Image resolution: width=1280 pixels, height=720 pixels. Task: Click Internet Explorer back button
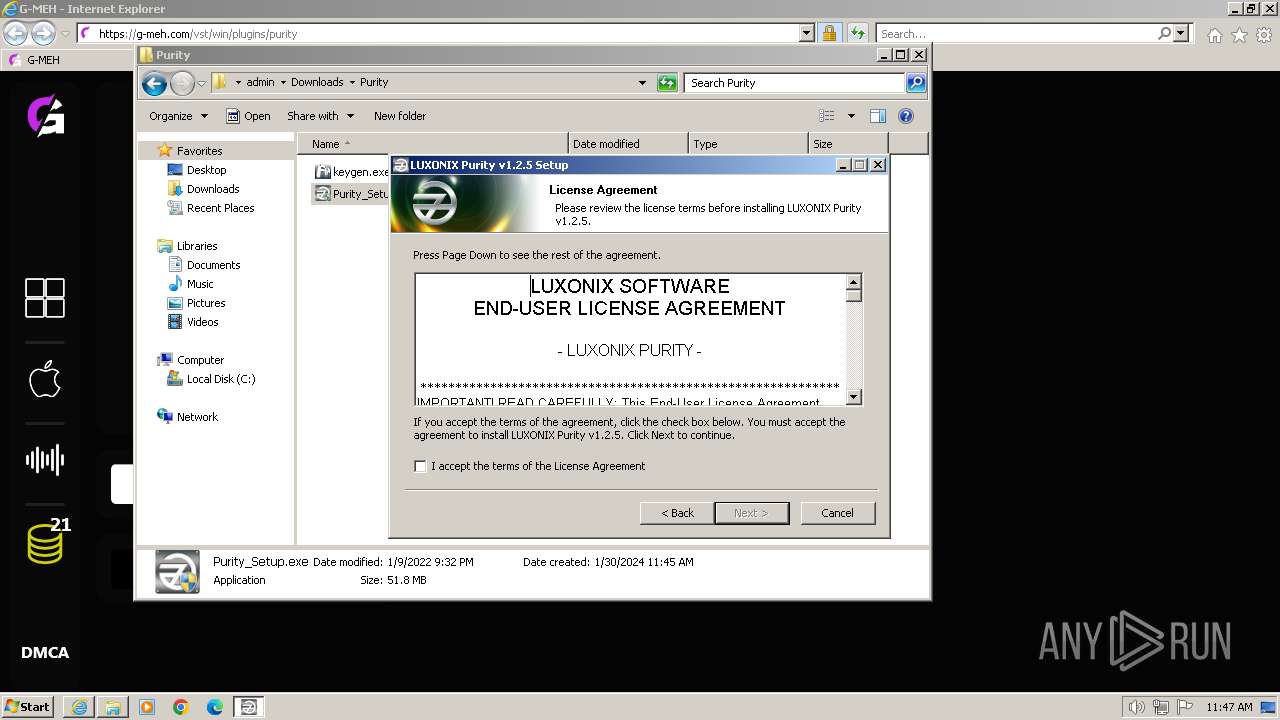pyautogui.click(x=15, y=34)
